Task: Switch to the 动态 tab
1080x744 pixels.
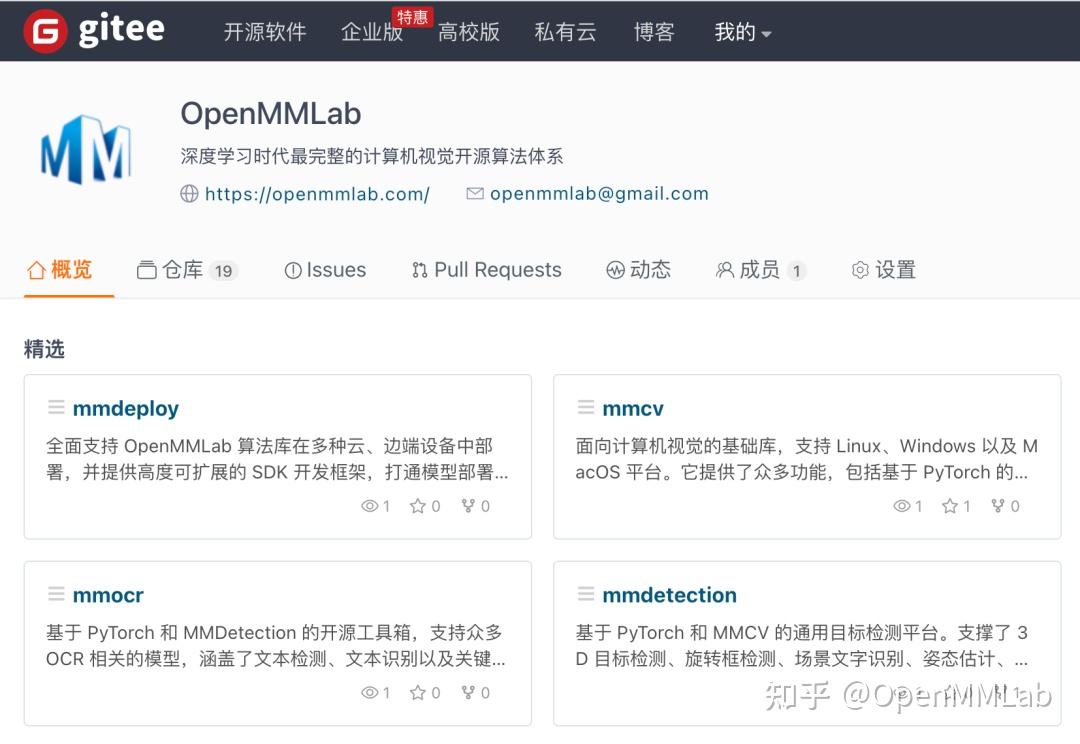Action: [x=638, y=270]
